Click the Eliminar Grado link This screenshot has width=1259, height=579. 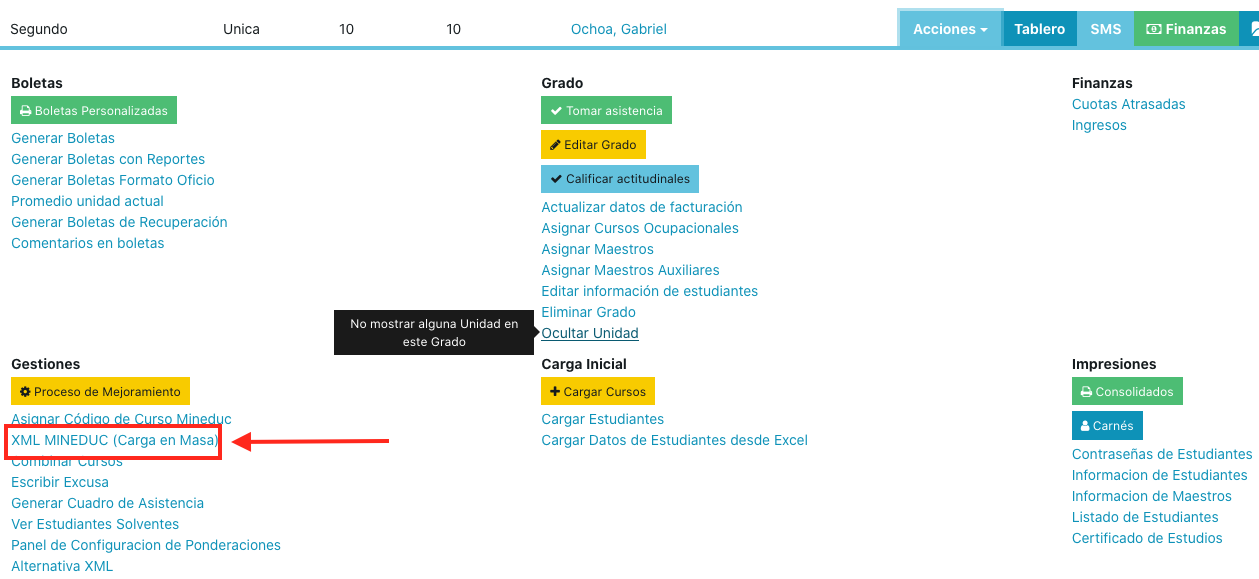point(588,312)
